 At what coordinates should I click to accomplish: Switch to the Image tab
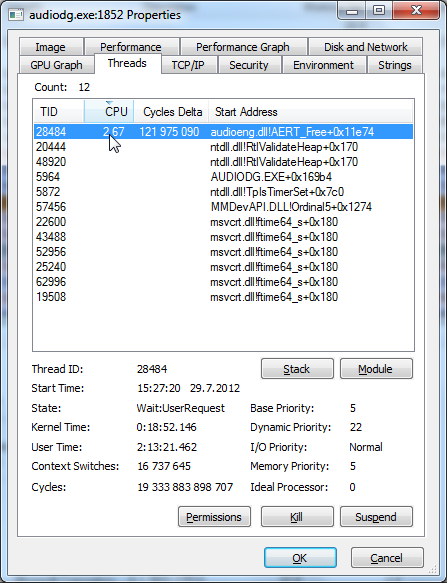click(51, 47)
